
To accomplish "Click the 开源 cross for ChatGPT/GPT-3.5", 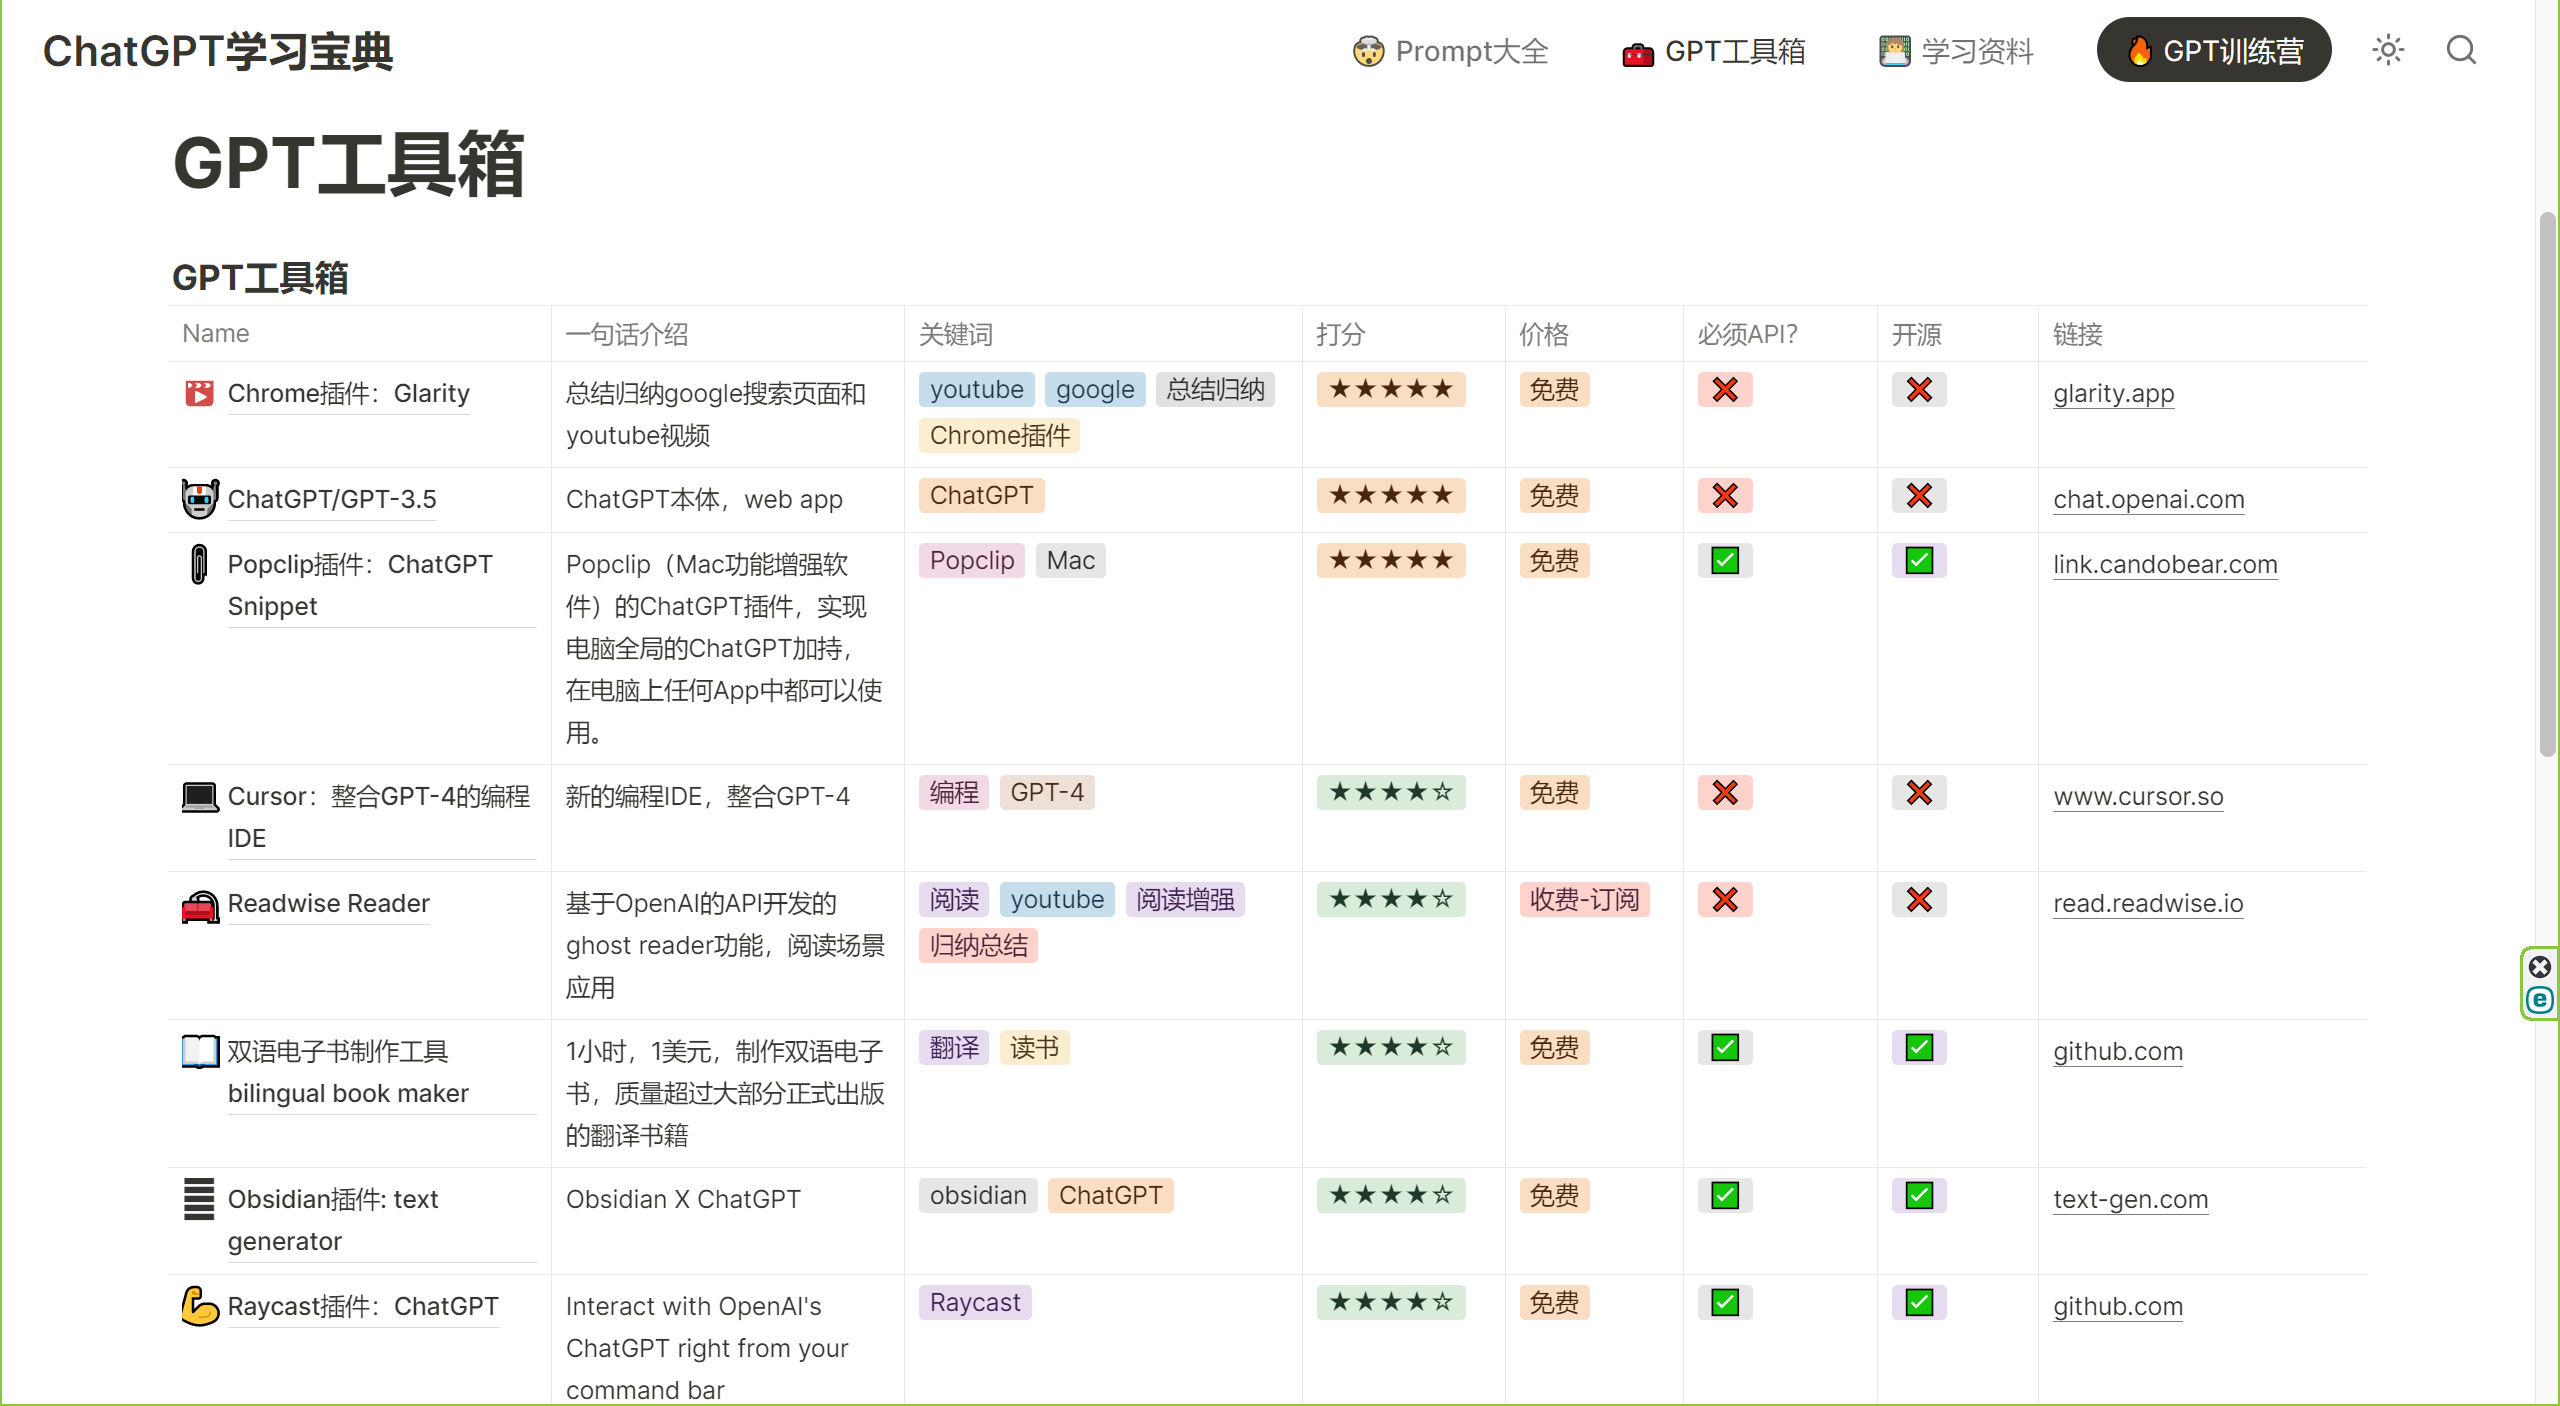I will (1919, 496).
